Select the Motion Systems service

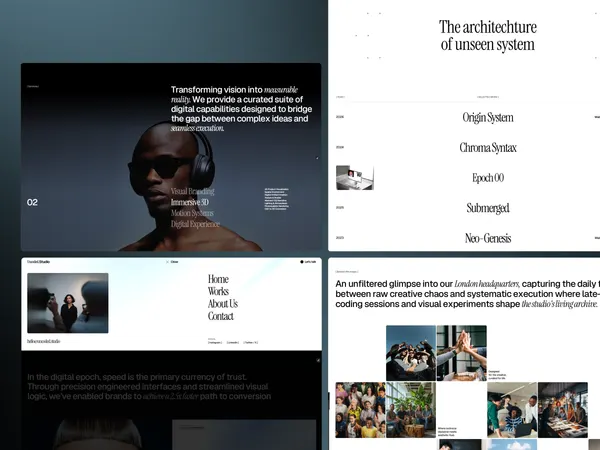click(x=192, y=213)
